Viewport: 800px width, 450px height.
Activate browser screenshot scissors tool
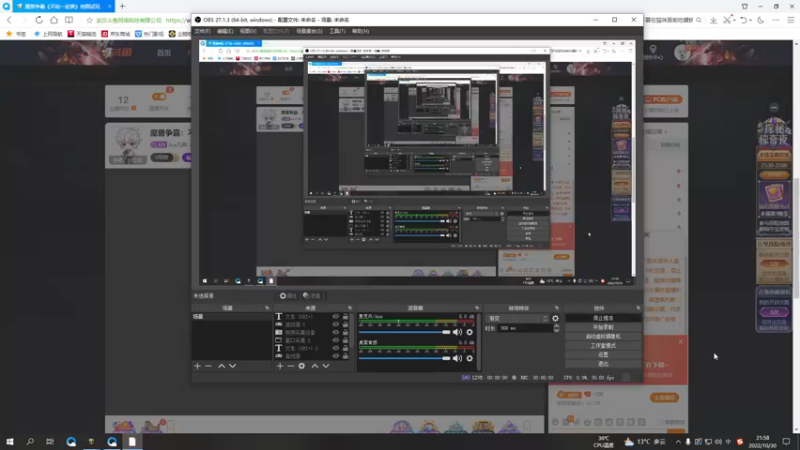click(727, 20)
